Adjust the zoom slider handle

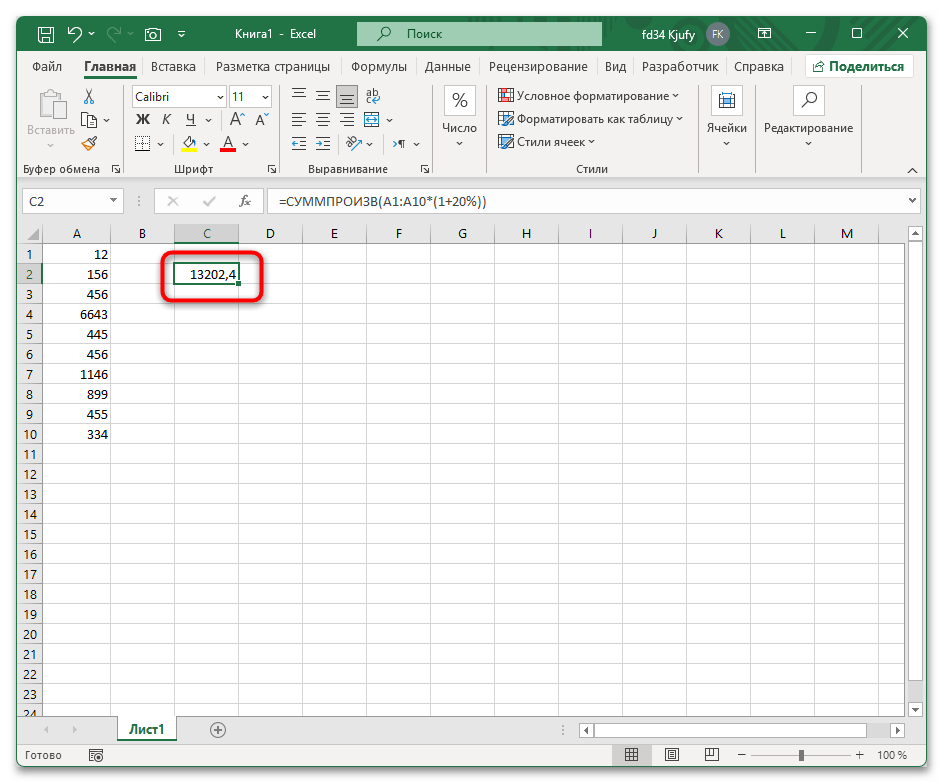click(801, 755)
